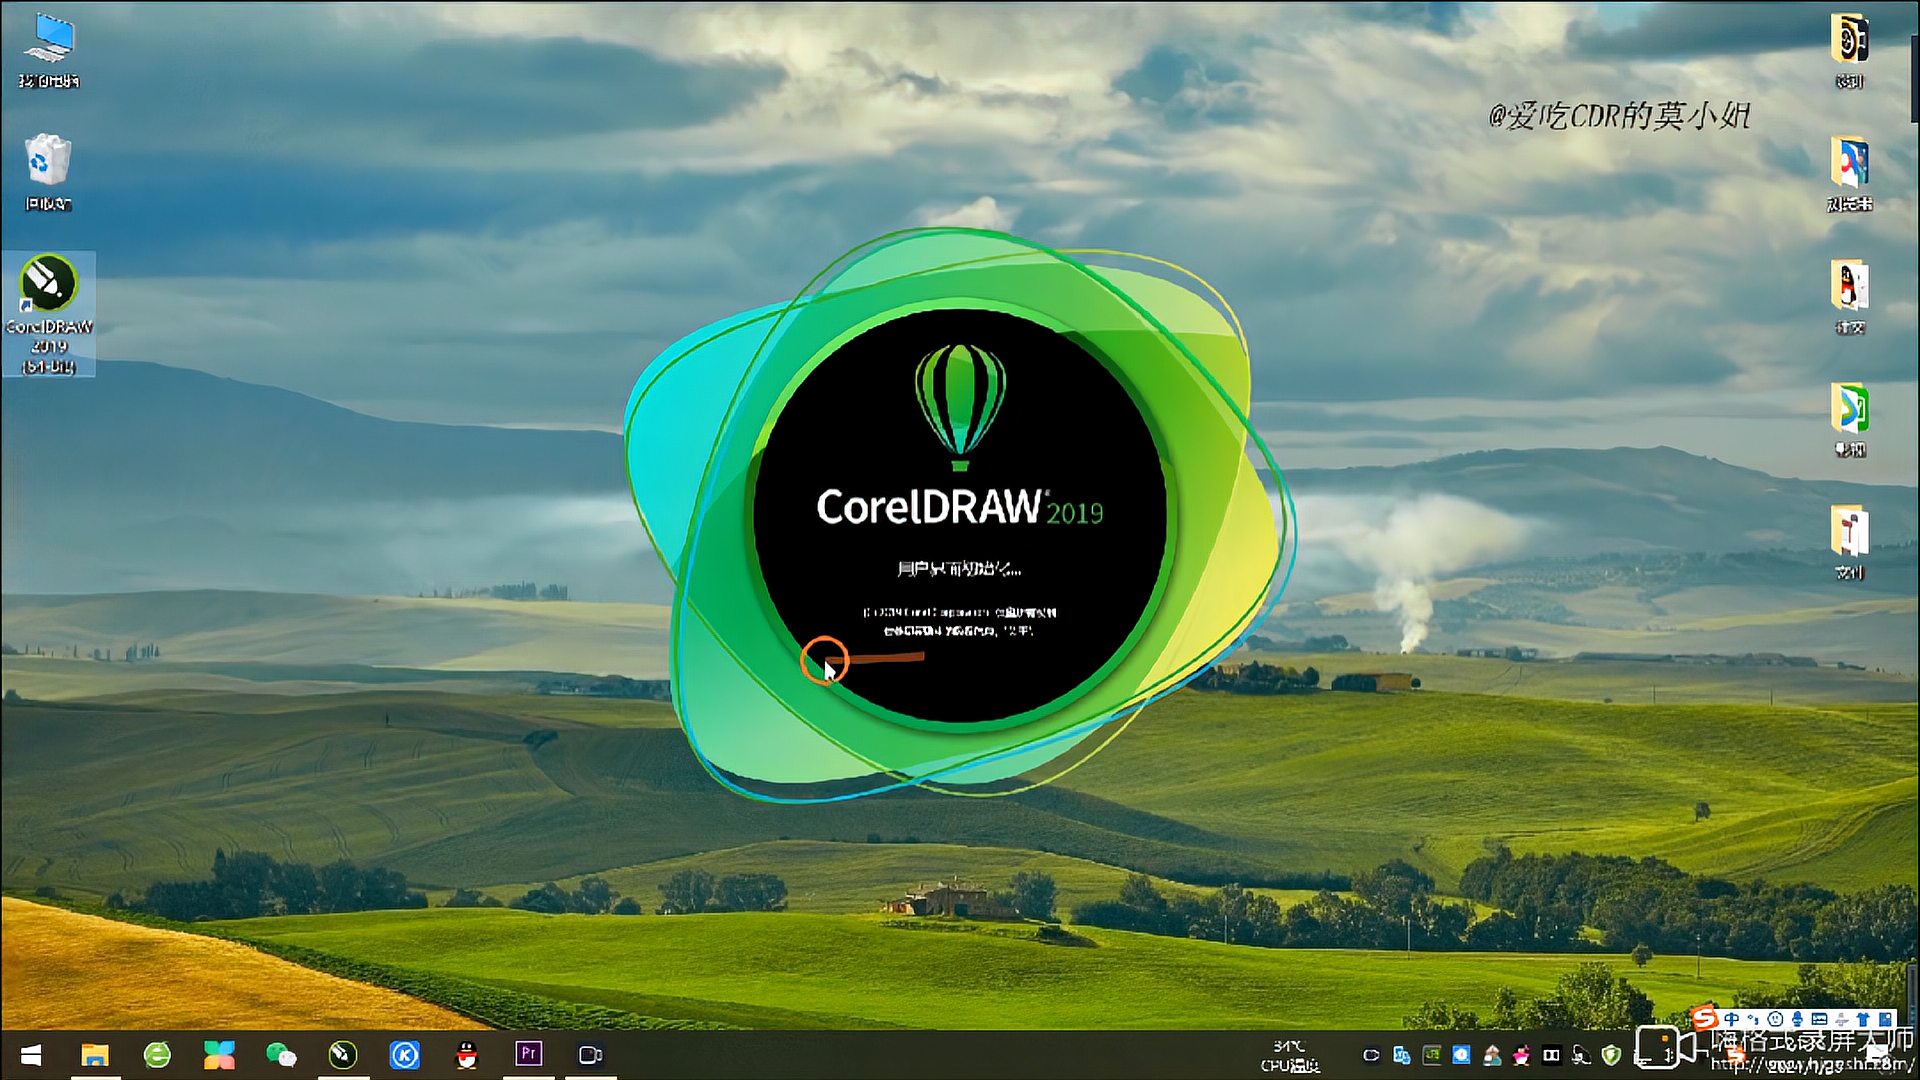Toggle Chinese input mode in Sogou bar
Viewport: 1920px width, 1080px height.
1732,1020
